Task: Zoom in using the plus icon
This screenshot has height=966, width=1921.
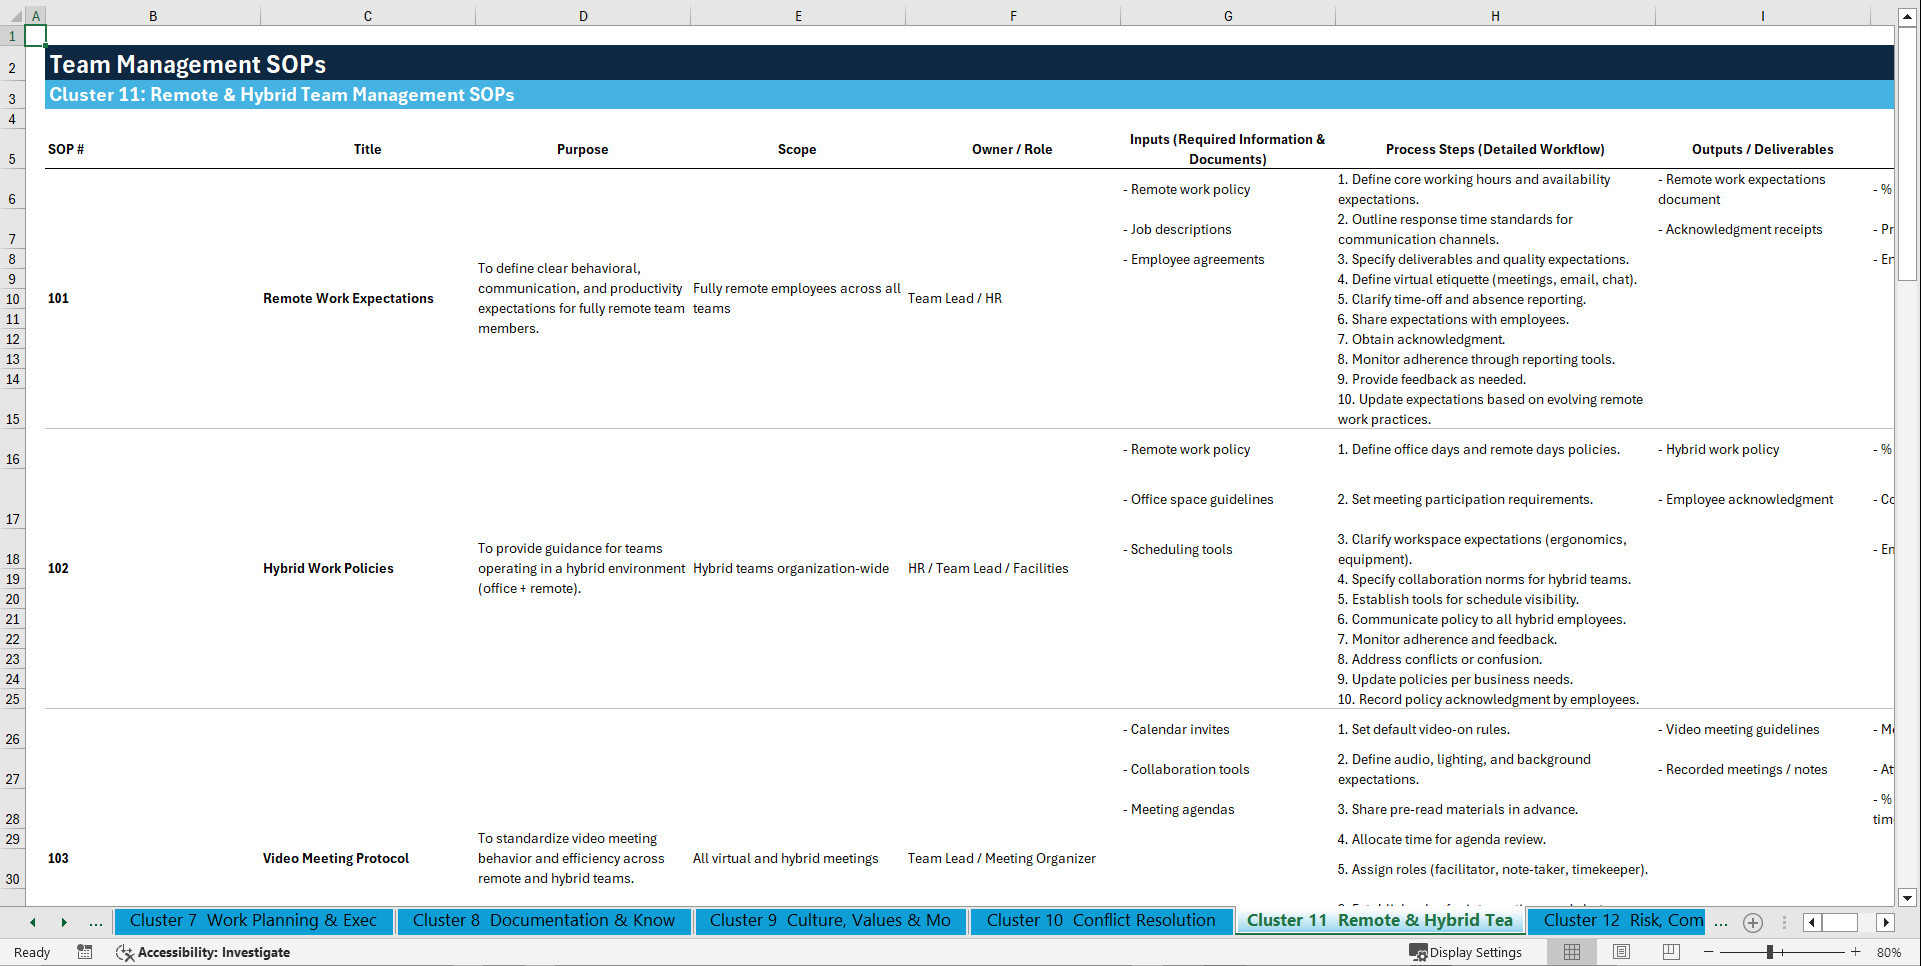Action: (x=1855, y=952)
